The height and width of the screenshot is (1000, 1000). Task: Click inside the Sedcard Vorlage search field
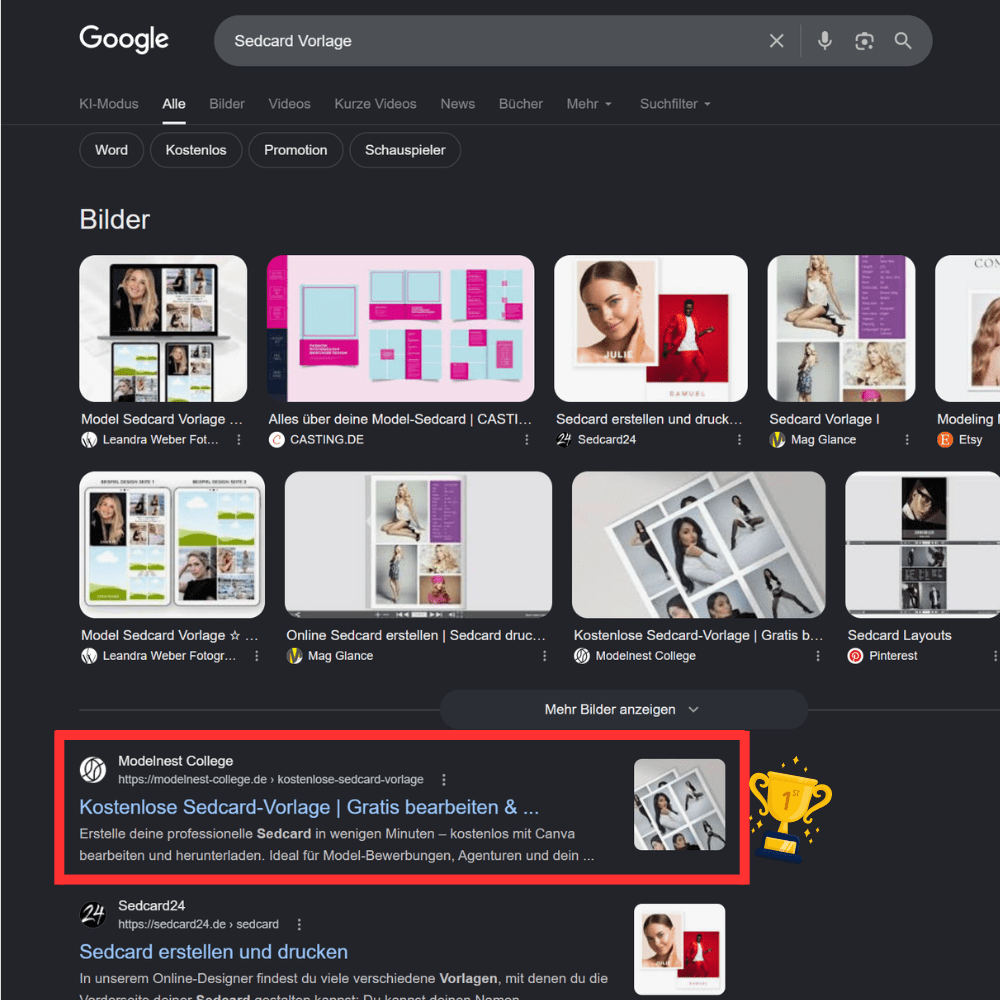pos(491,41)
